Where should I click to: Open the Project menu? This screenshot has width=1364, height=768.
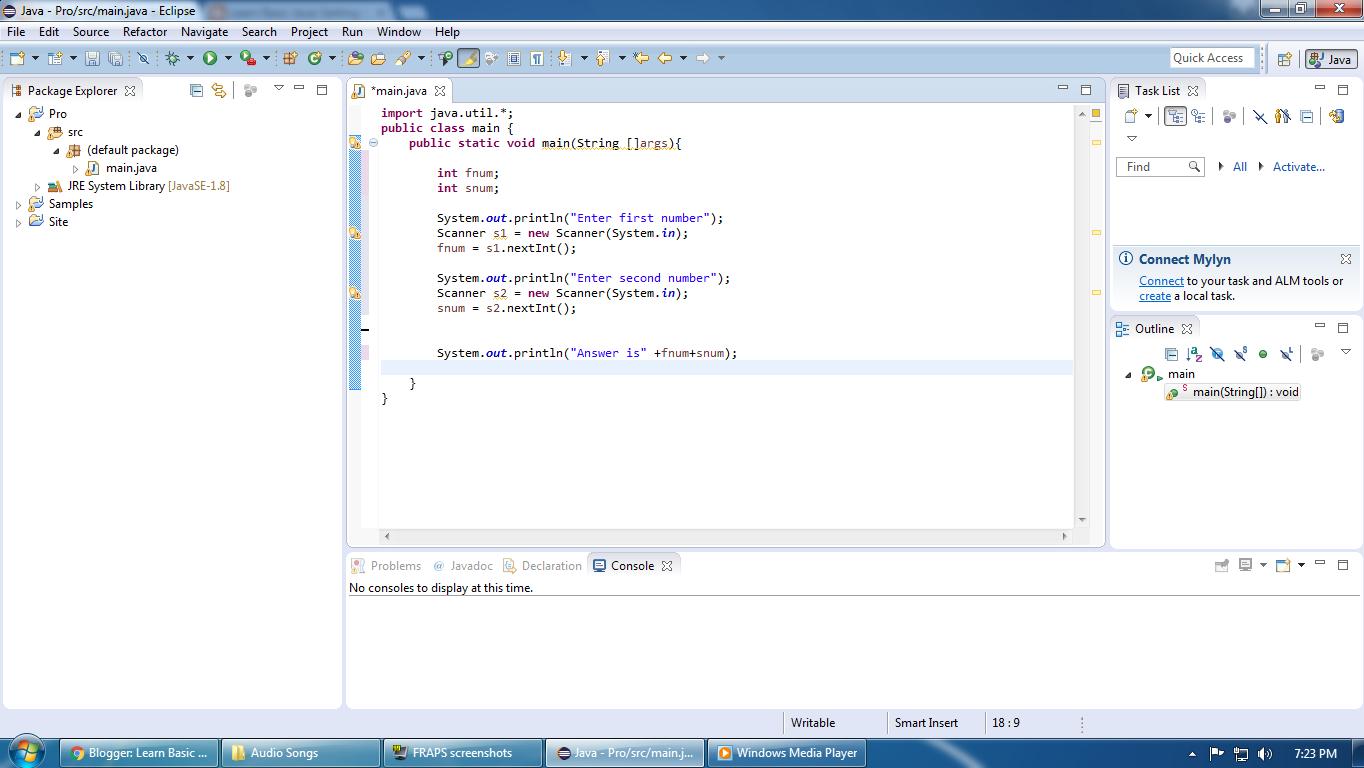[309, 31]
